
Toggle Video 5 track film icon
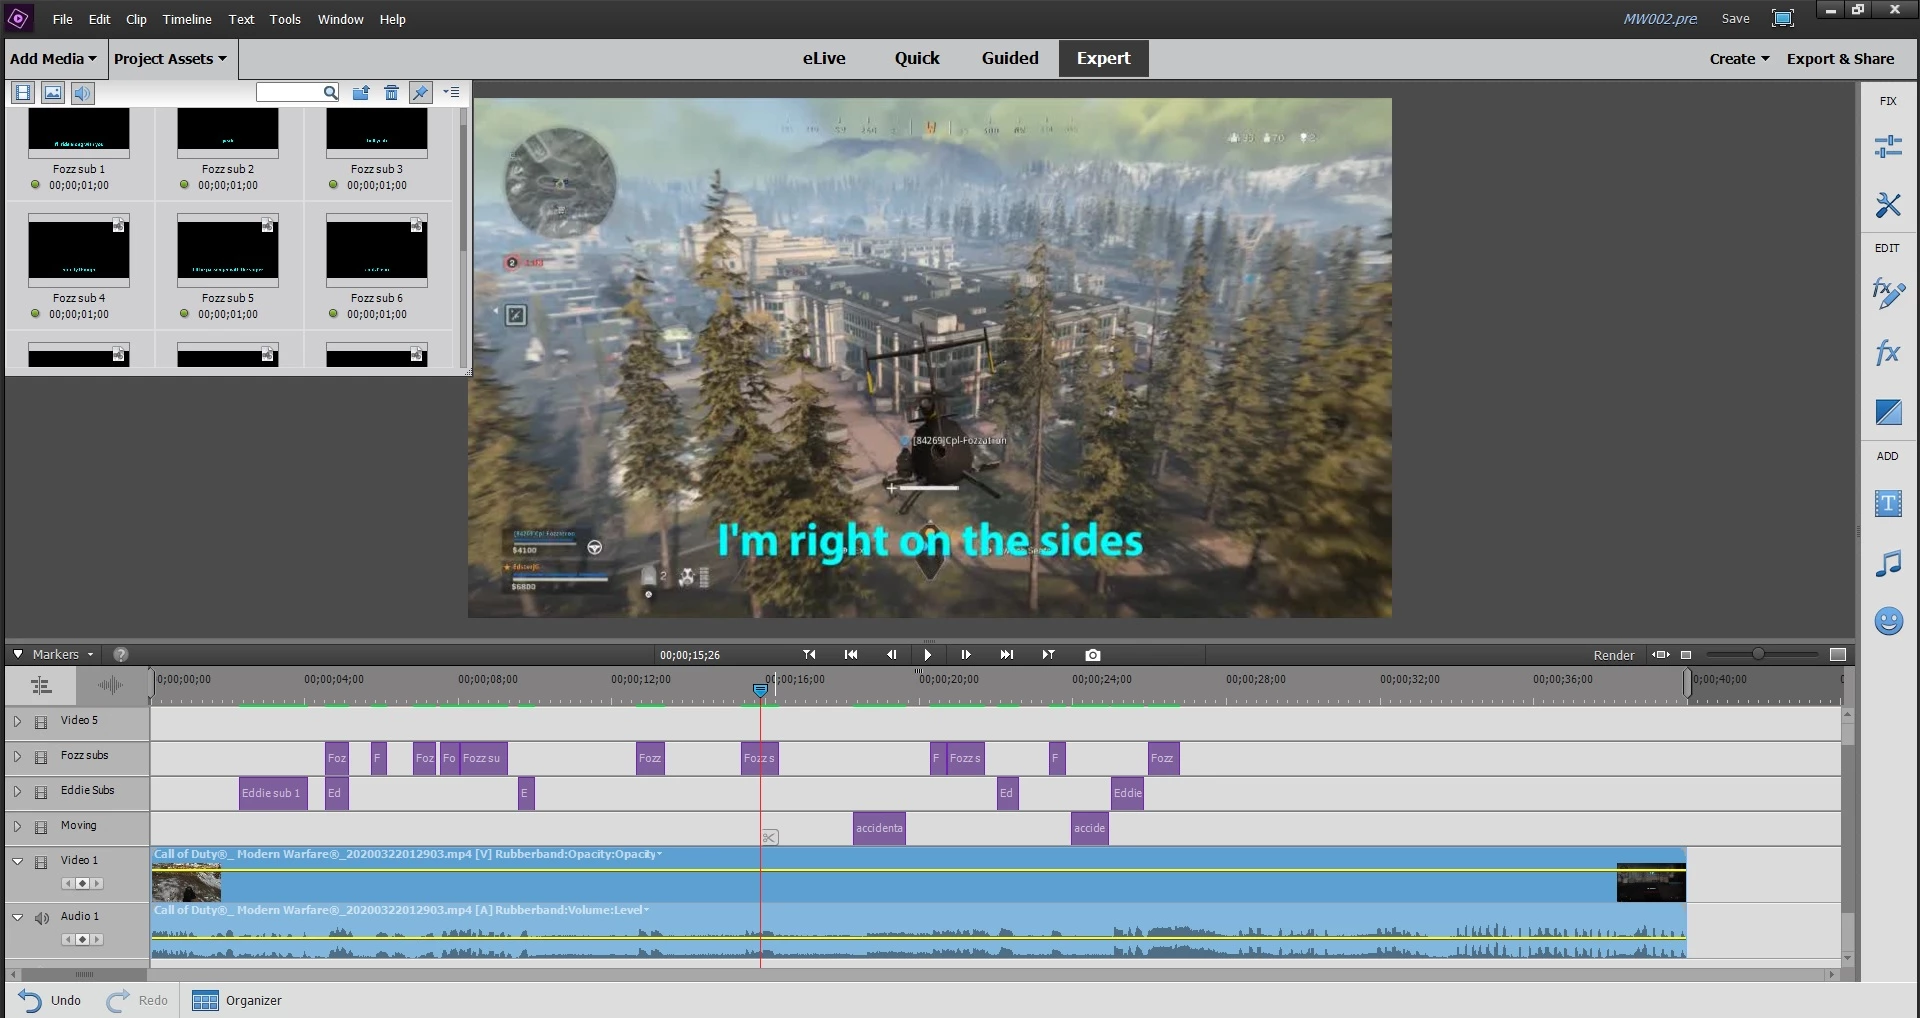[x=41, y=722]
